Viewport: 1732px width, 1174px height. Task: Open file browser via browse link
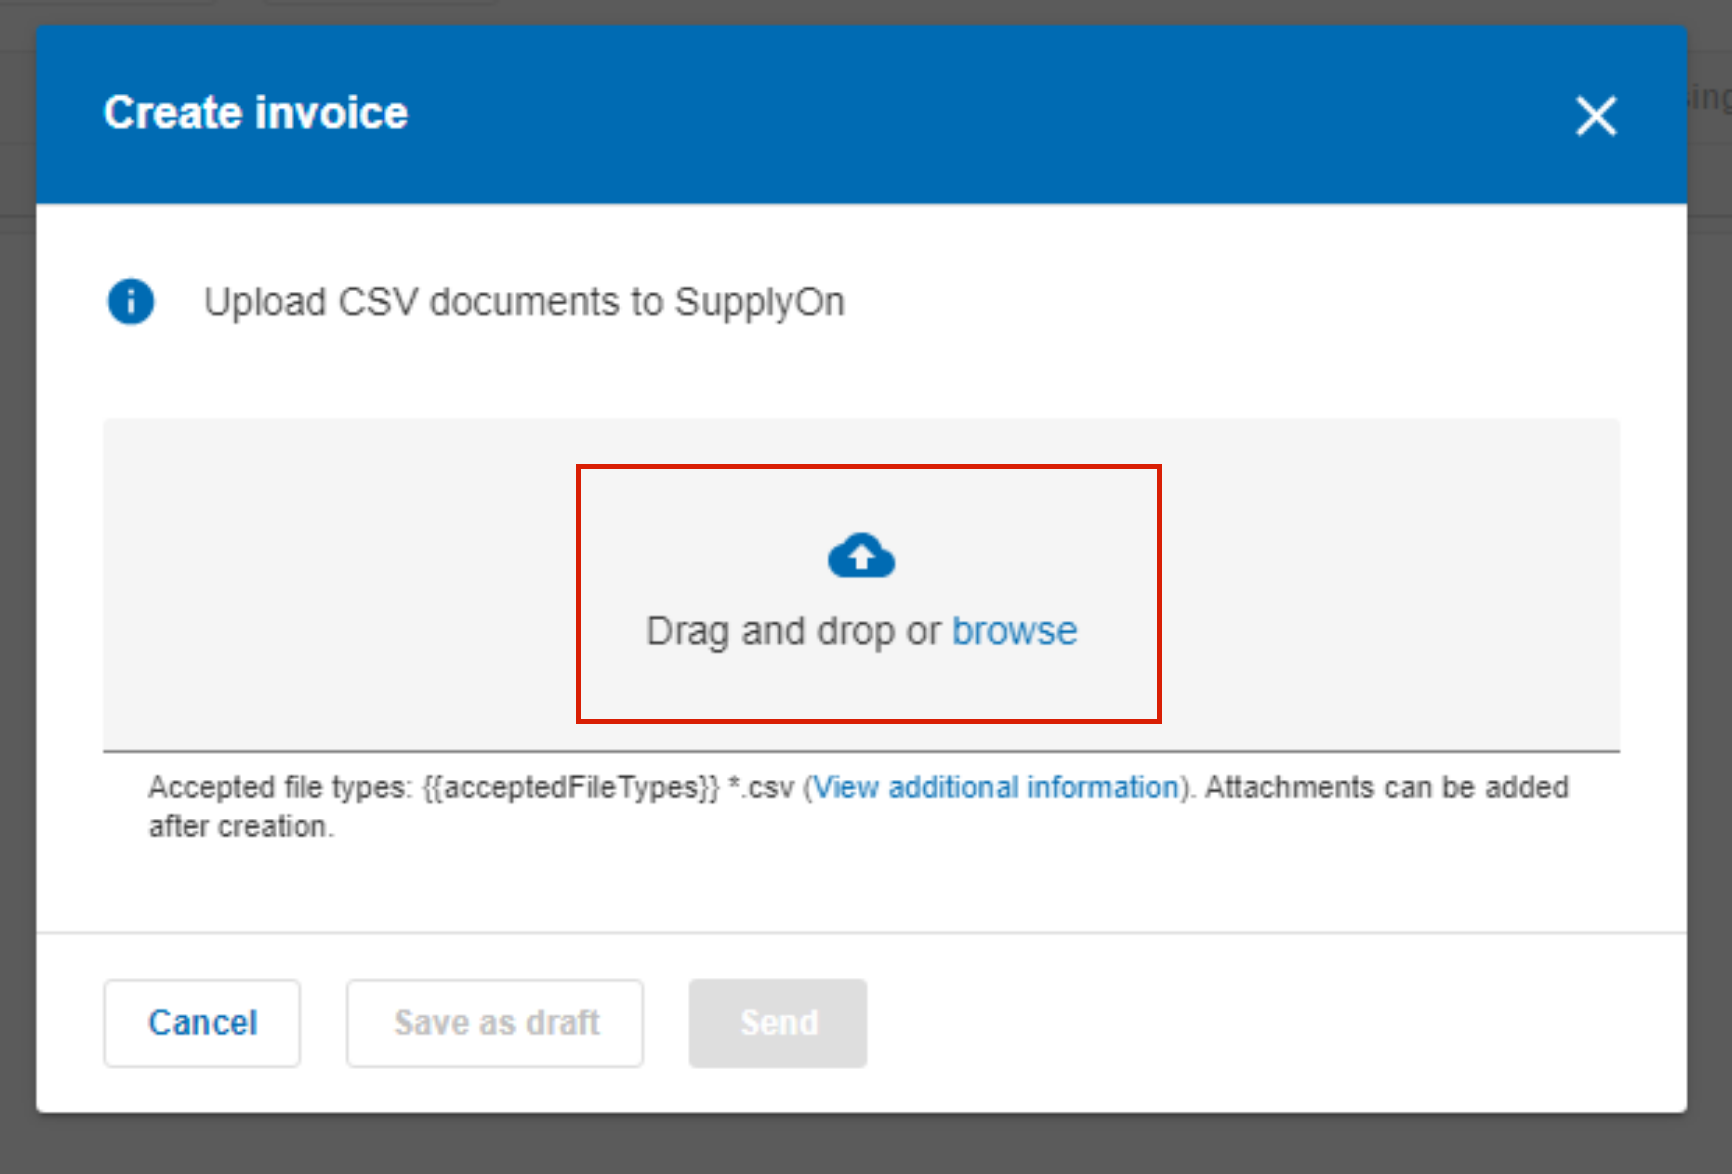pyautogui.click(x=1014, y=631)
